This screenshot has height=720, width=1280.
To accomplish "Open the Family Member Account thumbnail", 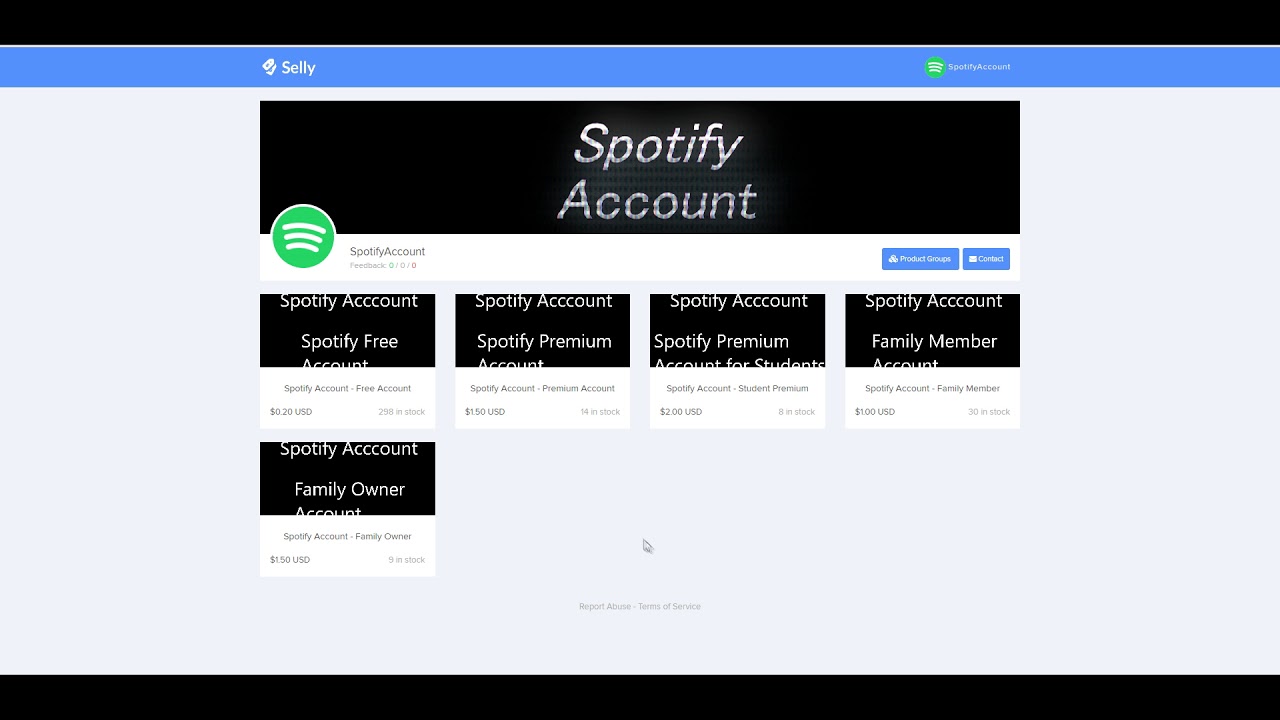I will [x=932, y=331].
